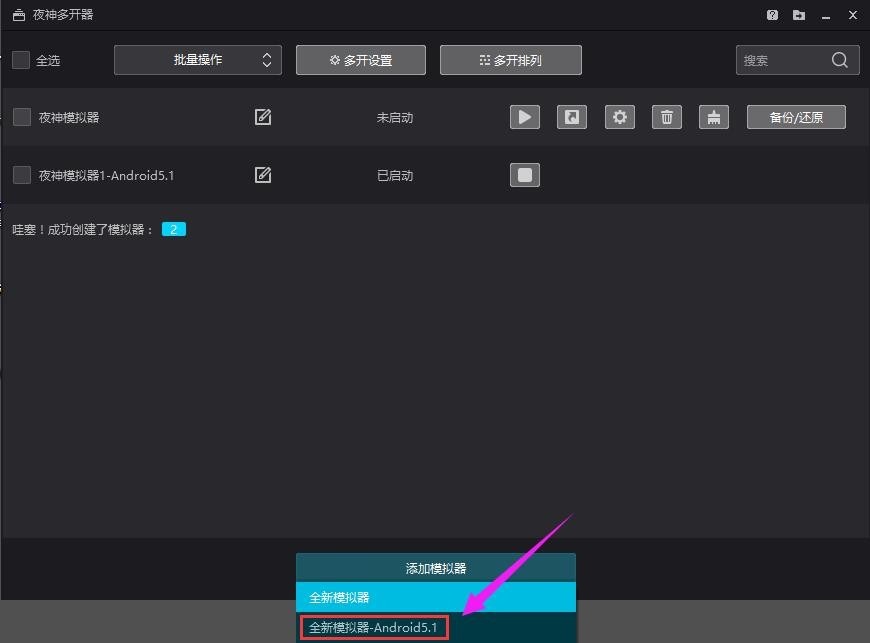Start the 夜神模拟器 instance with play button

click(x=524, y=117)
